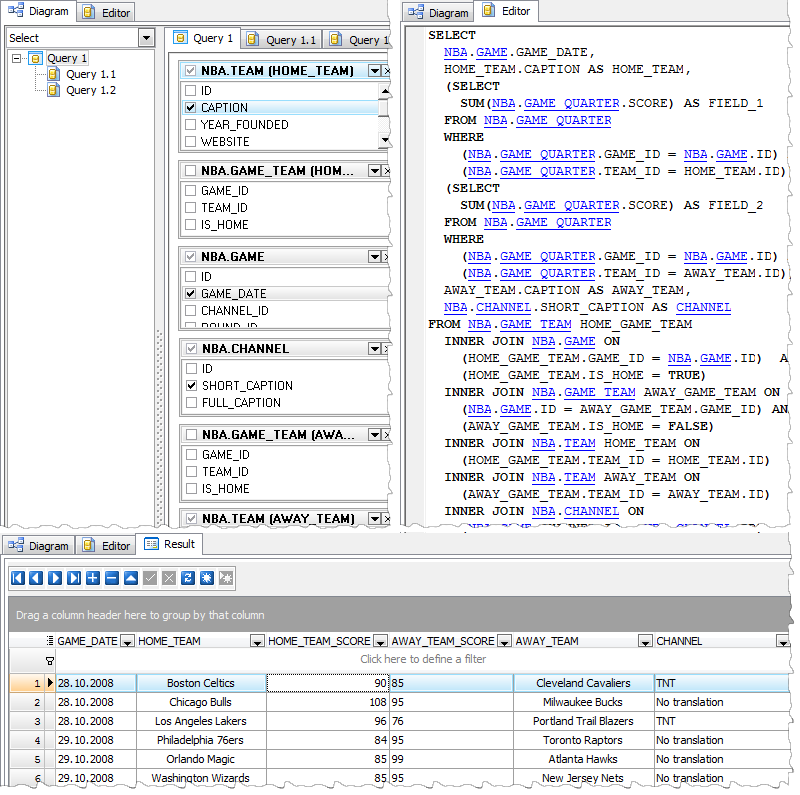Fetch all records using the sun icon
The height and width of the screenshot is (795, 800).
pyautogui.click(x=207, y=578)
